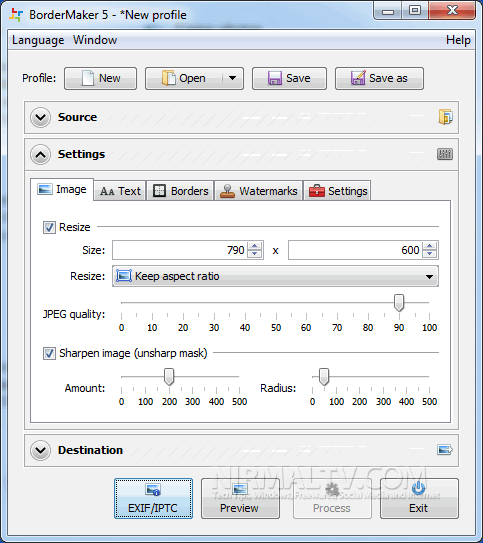The image size is (483, 543).
Task: Click the 'Amount:' label
Action: (85, 388)
